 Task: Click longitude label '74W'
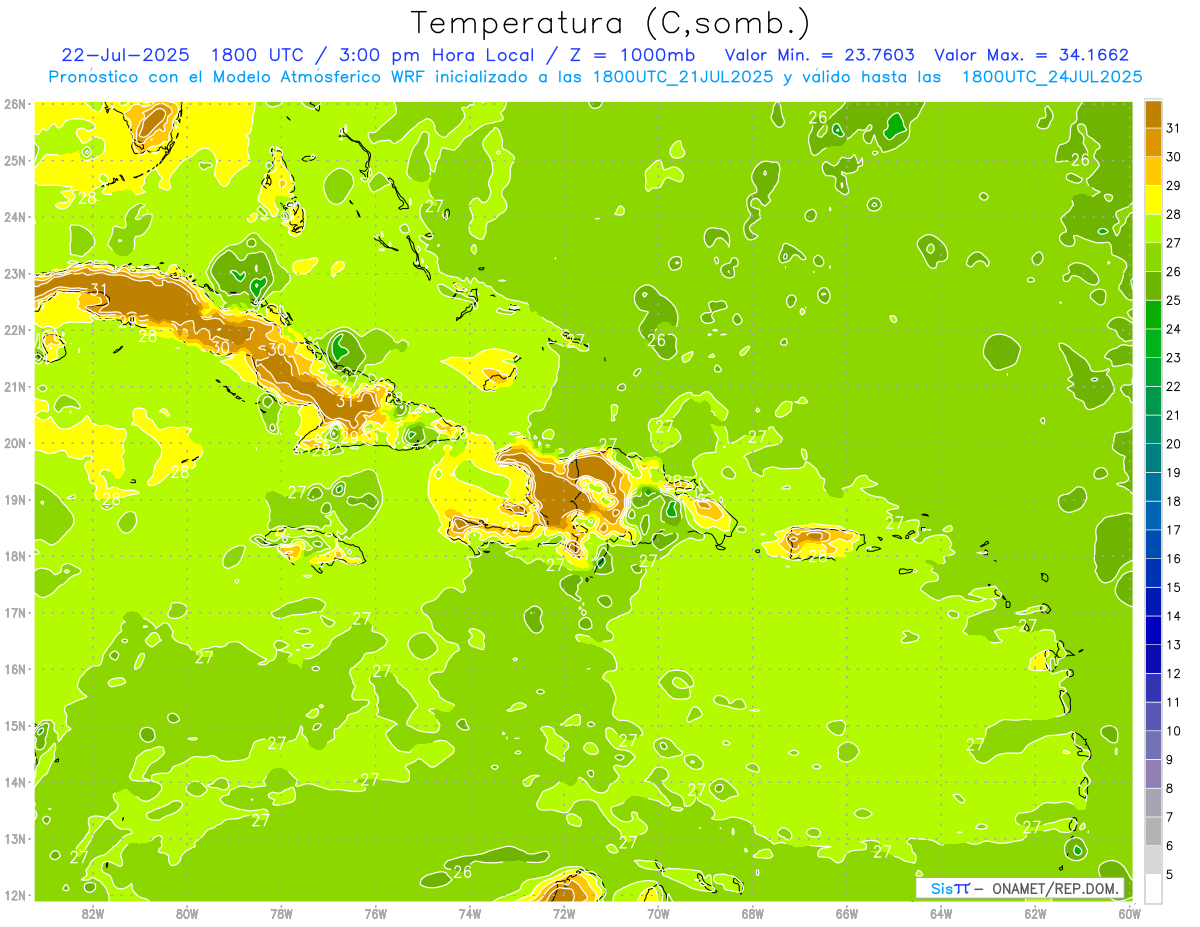click(x=470, y=914)
